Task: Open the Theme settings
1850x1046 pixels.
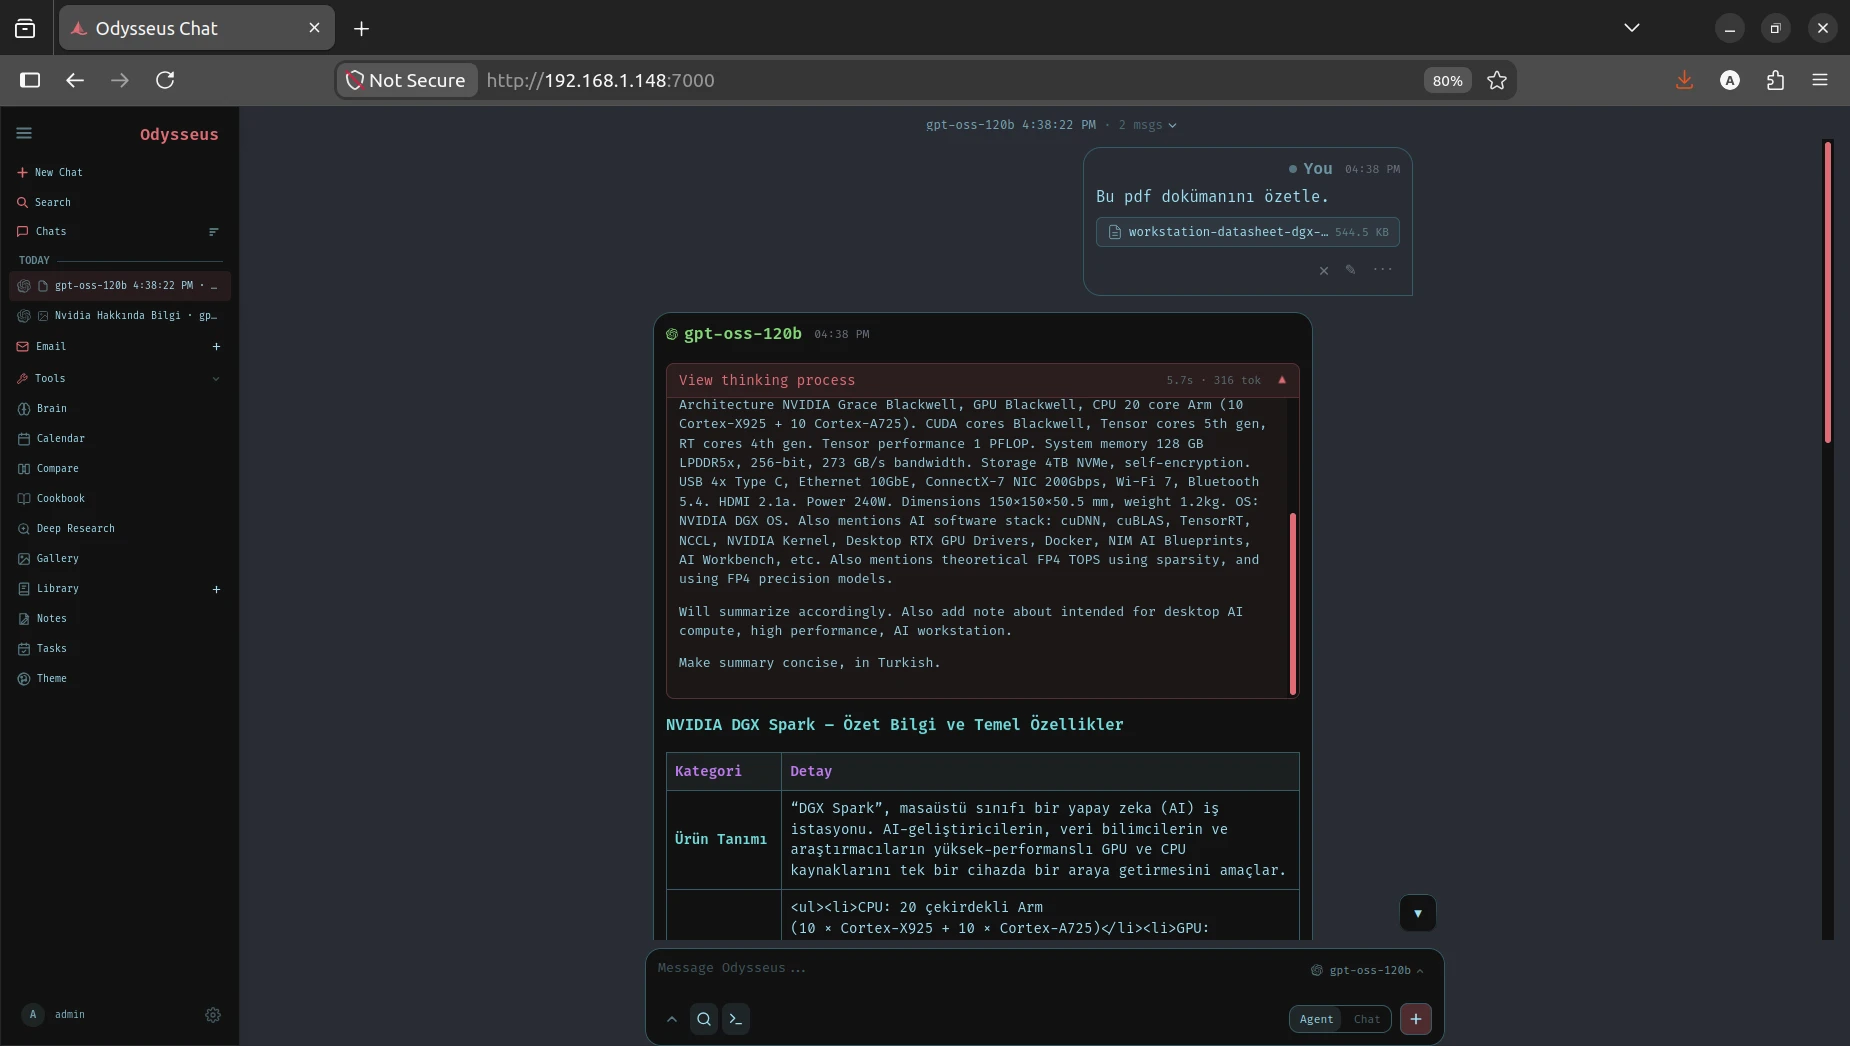Action: click(43, 678)
